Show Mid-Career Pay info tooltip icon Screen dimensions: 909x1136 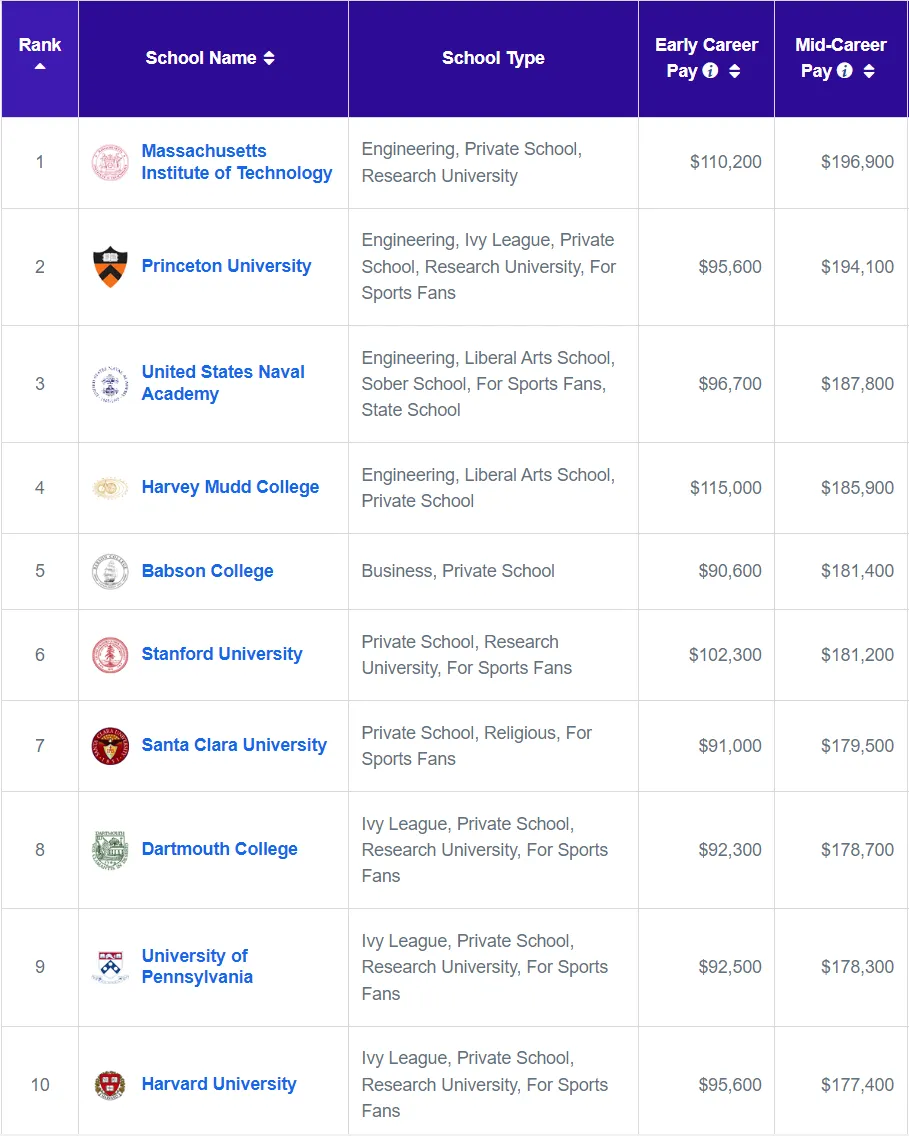[x=845, y=70]
